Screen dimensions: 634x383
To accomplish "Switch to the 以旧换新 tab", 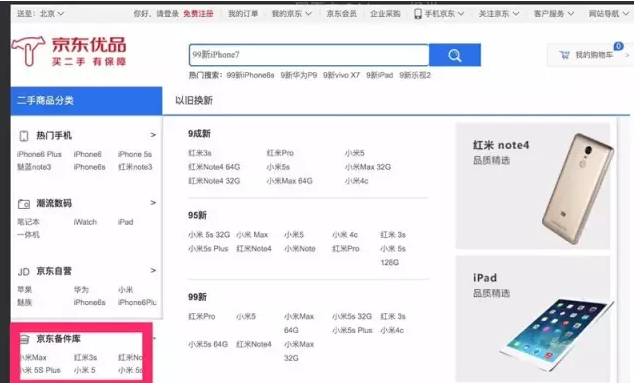I will tap(194, 100).
